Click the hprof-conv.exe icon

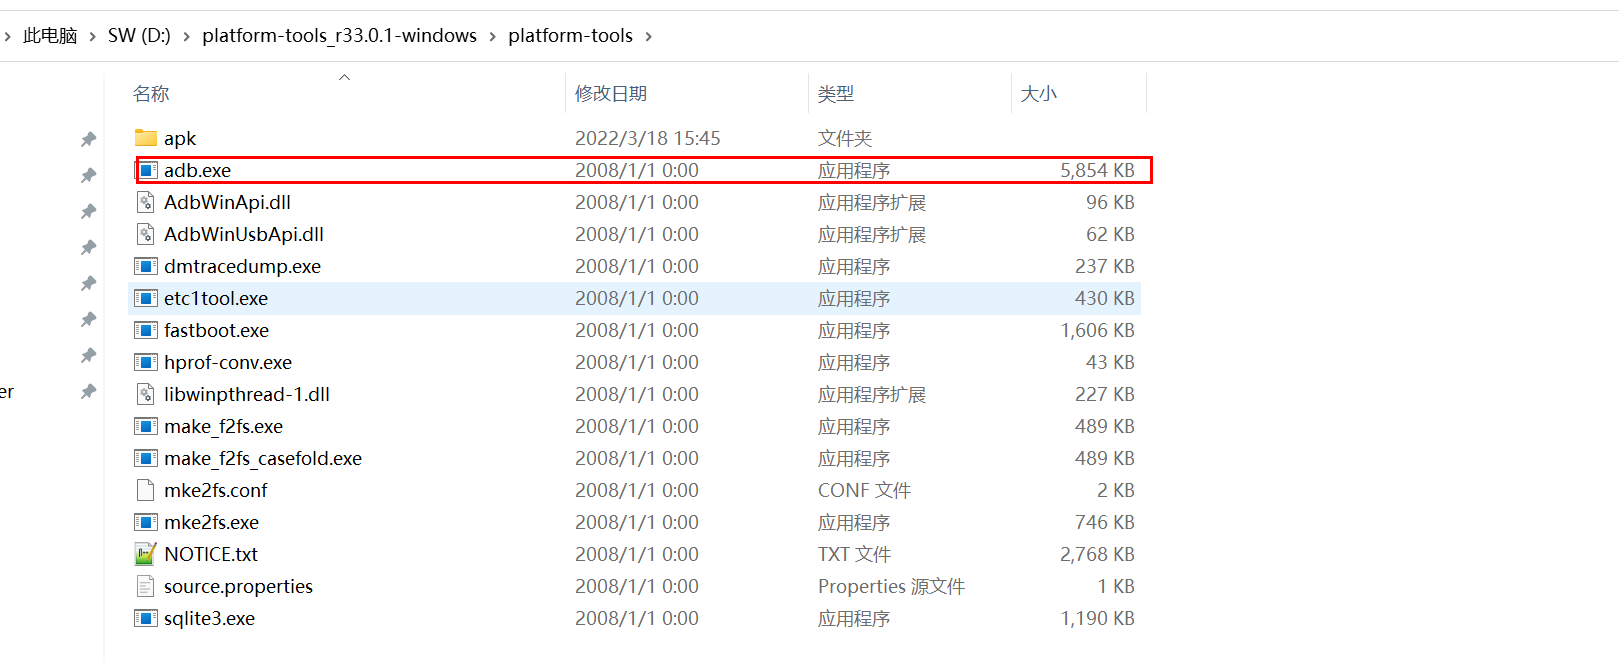pos(146,362)
